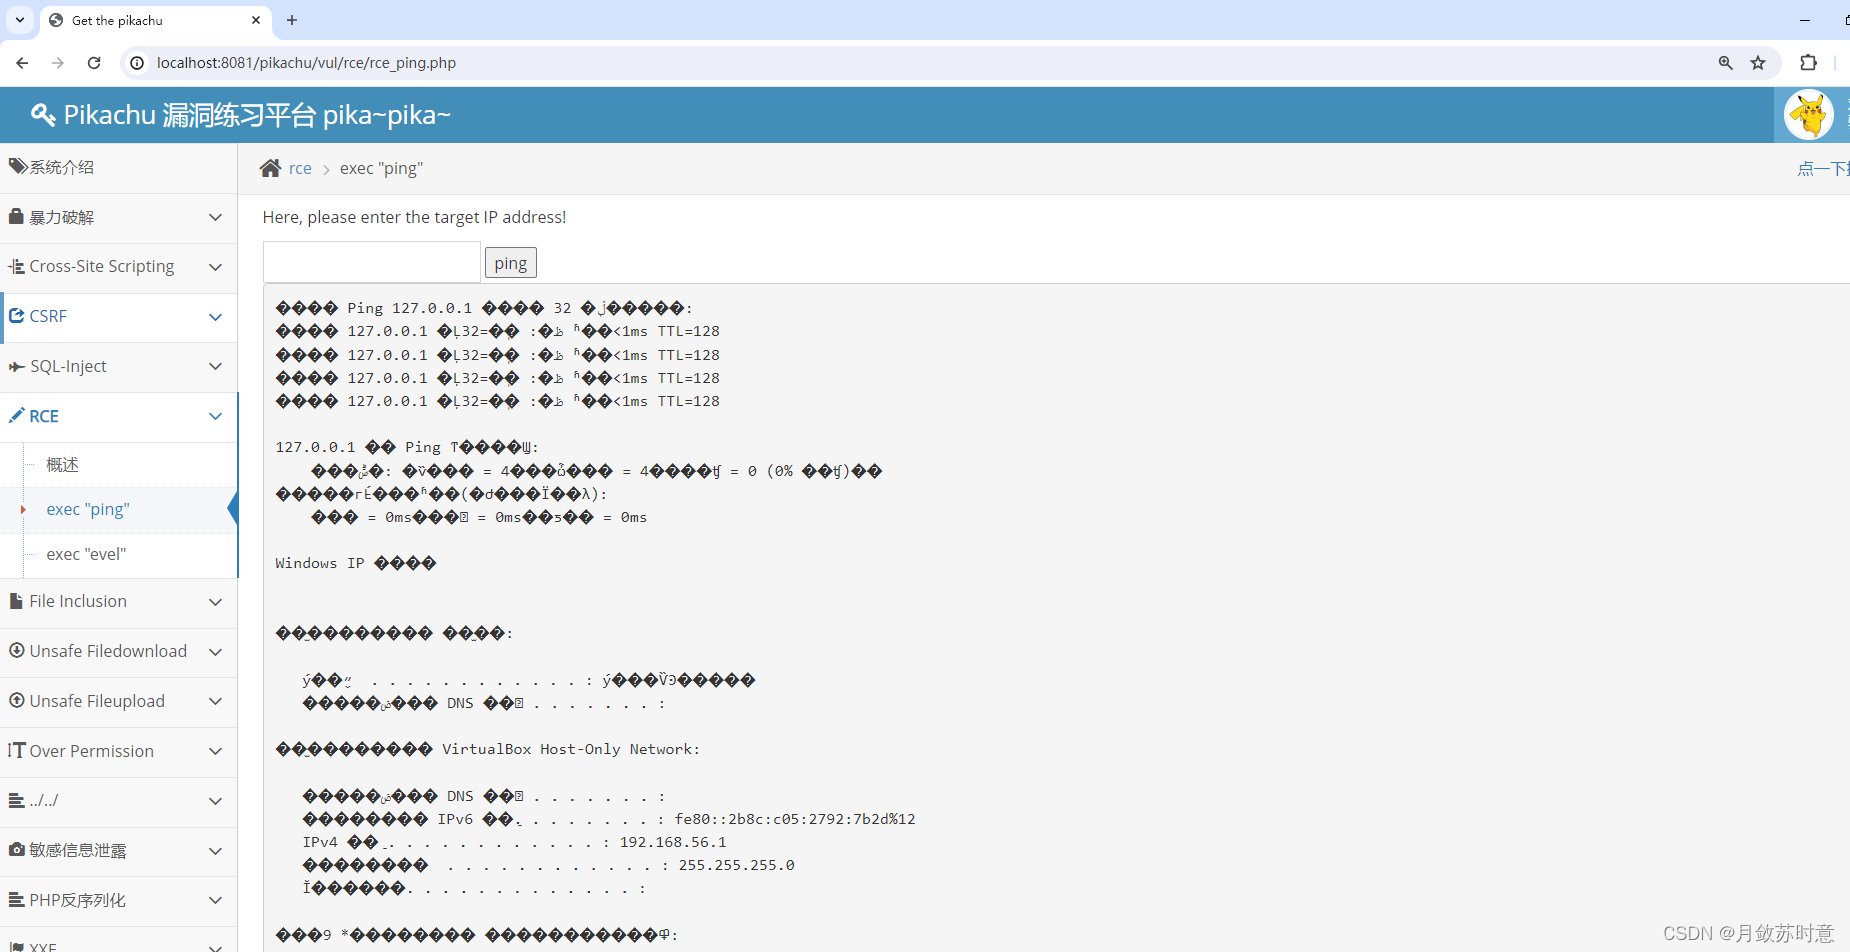This screenshot has width=1850, height=952.
Task: Expand the 暴力破解 menu chevron
Action: click(x=215, y=217)
